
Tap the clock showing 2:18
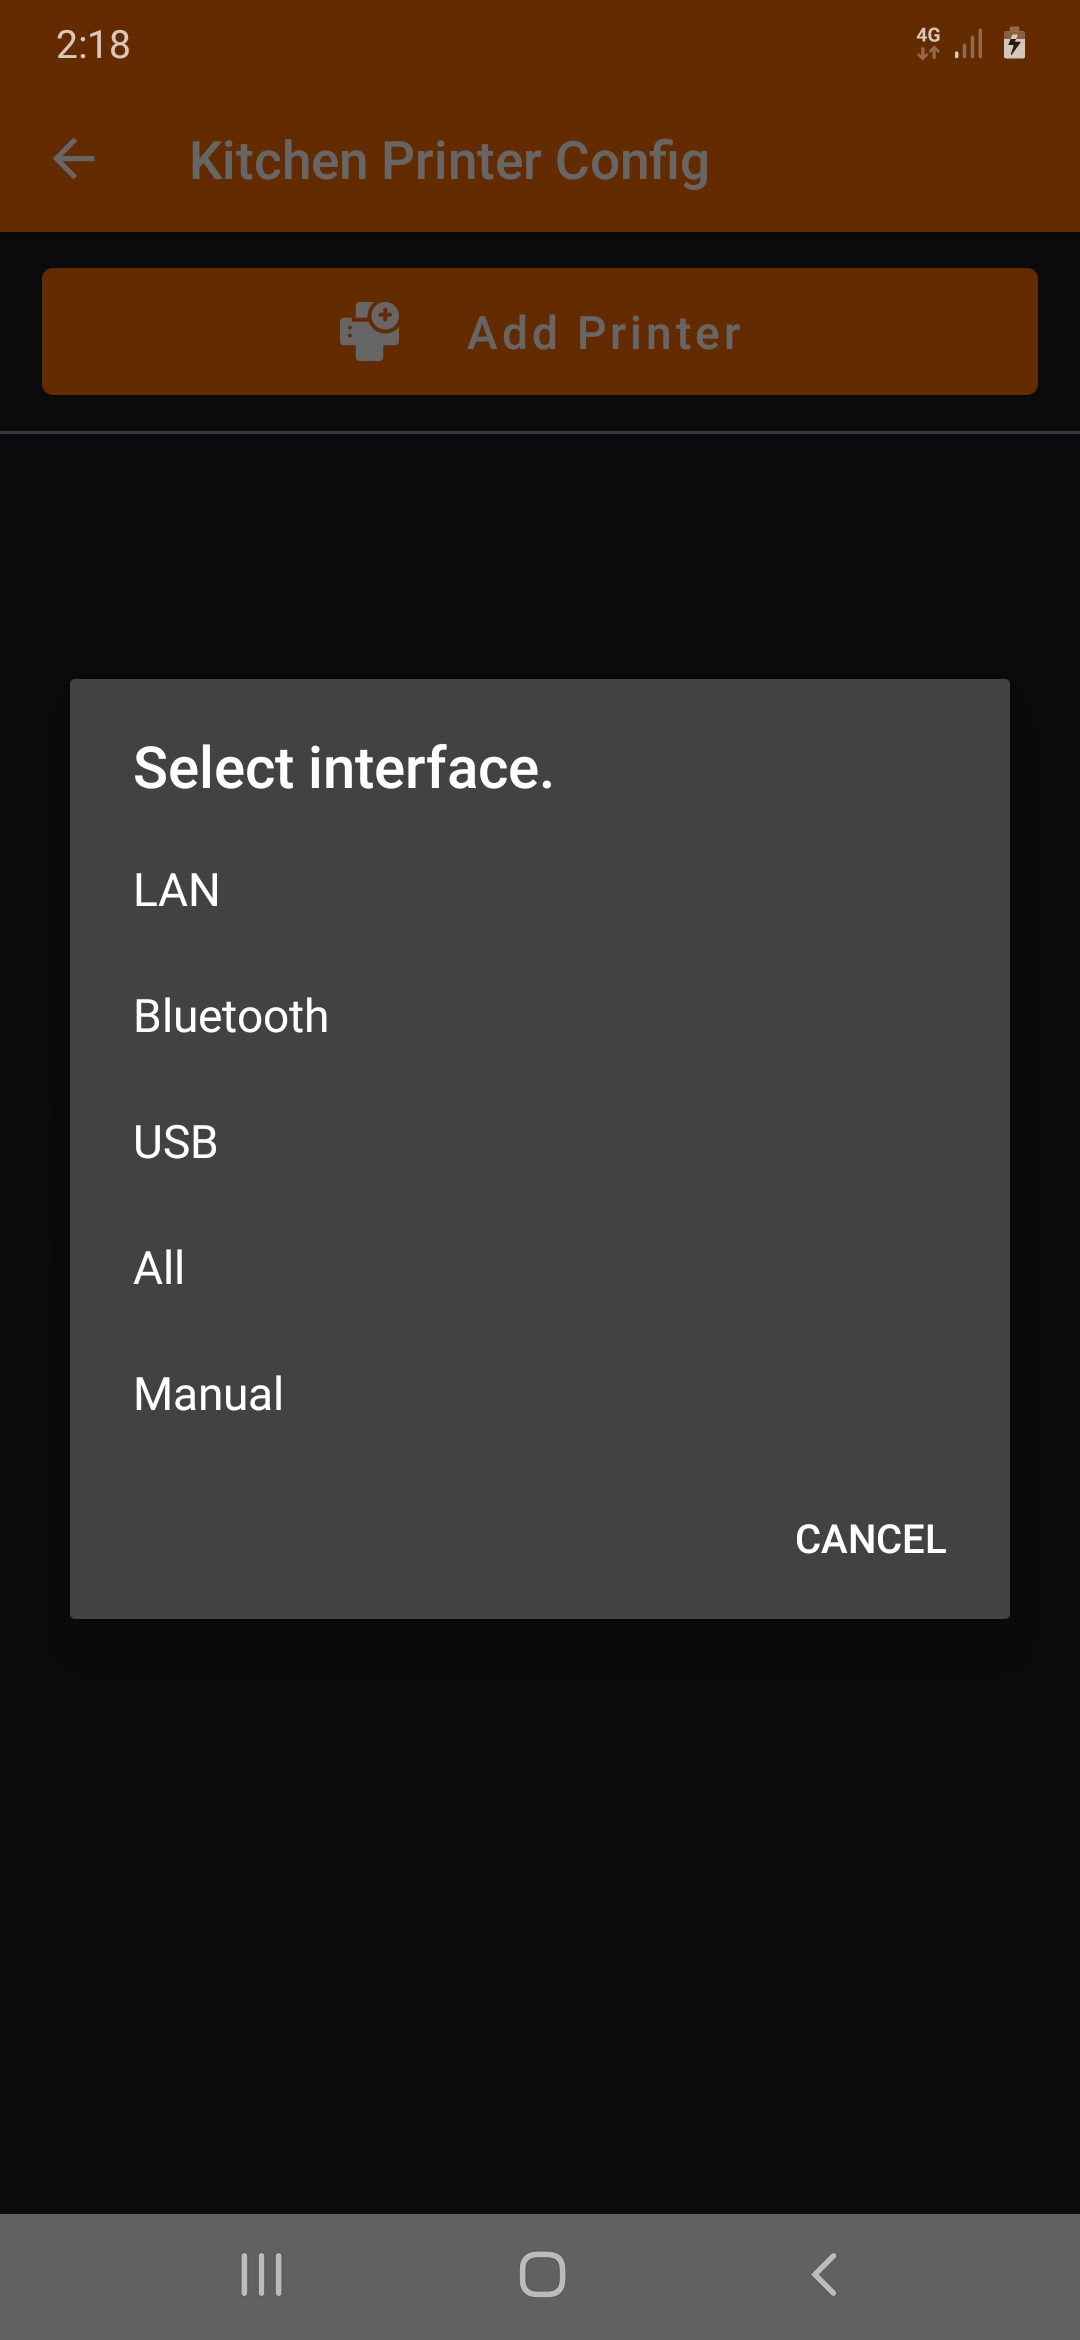coord(93,45)
